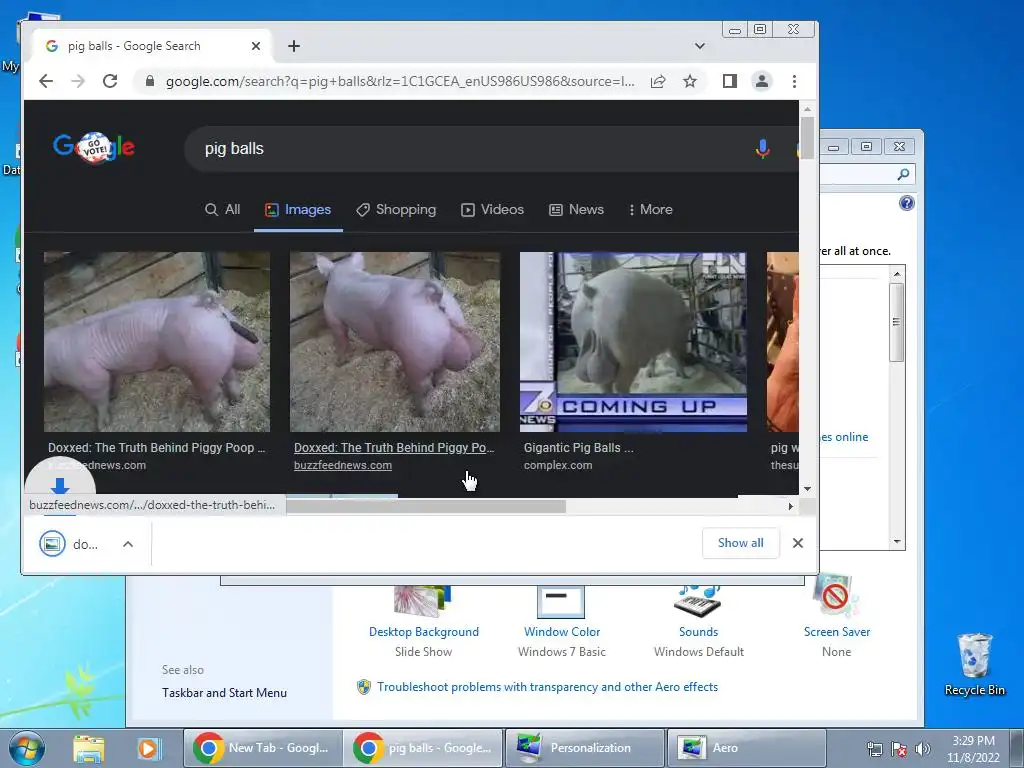1024x768 pixels.
Task: Open Screen Saver settings in Personalization
Action: [x=837, y=632]
